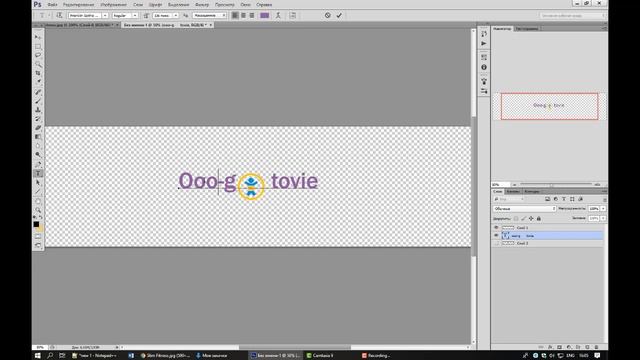This screenshot has width=640, height=360.
Task: Select the Eyedropper tool
Action: pos(38,82)
